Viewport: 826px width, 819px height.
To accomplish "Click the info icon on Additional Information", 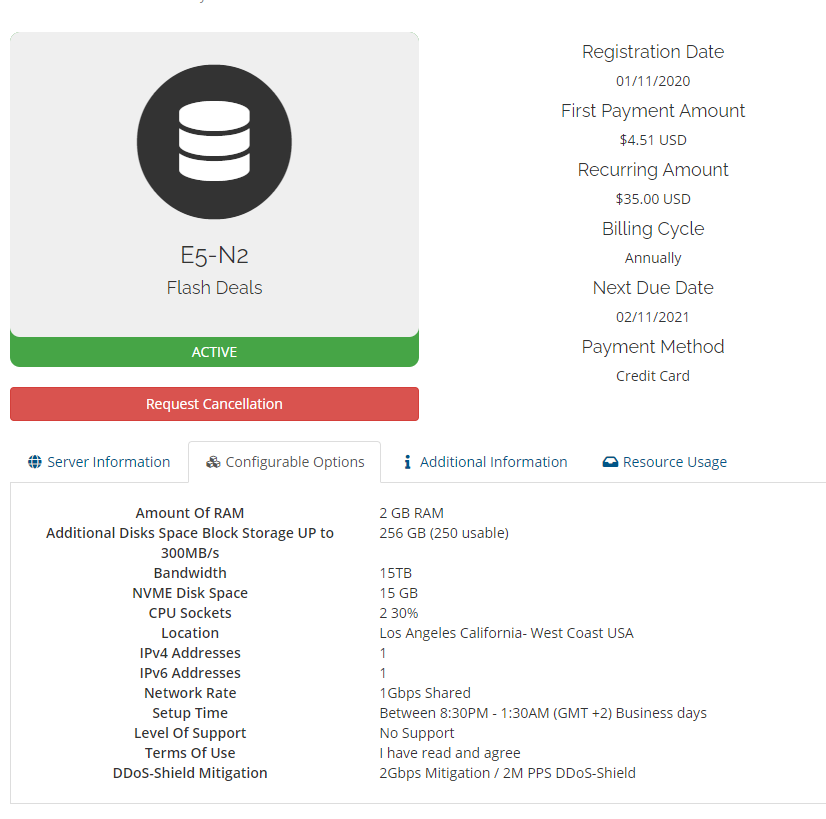I will pyautogui.click(x=407, y=462).
